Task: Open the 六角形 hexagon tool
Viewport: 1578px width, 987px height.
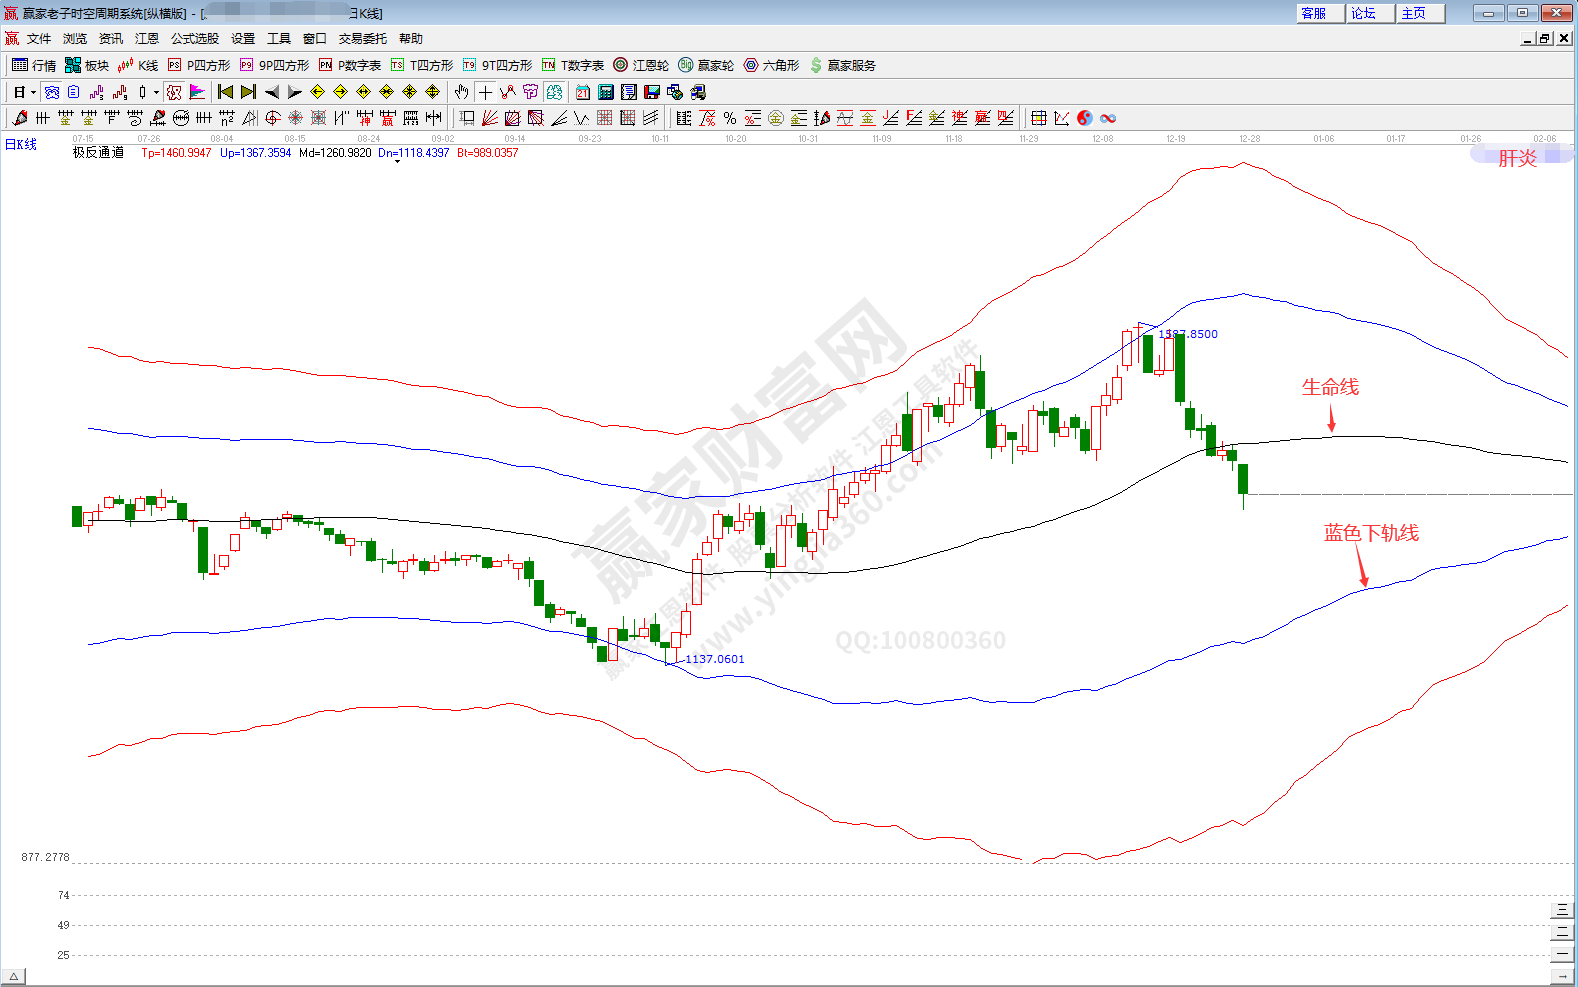Action: tap(771, 65)
